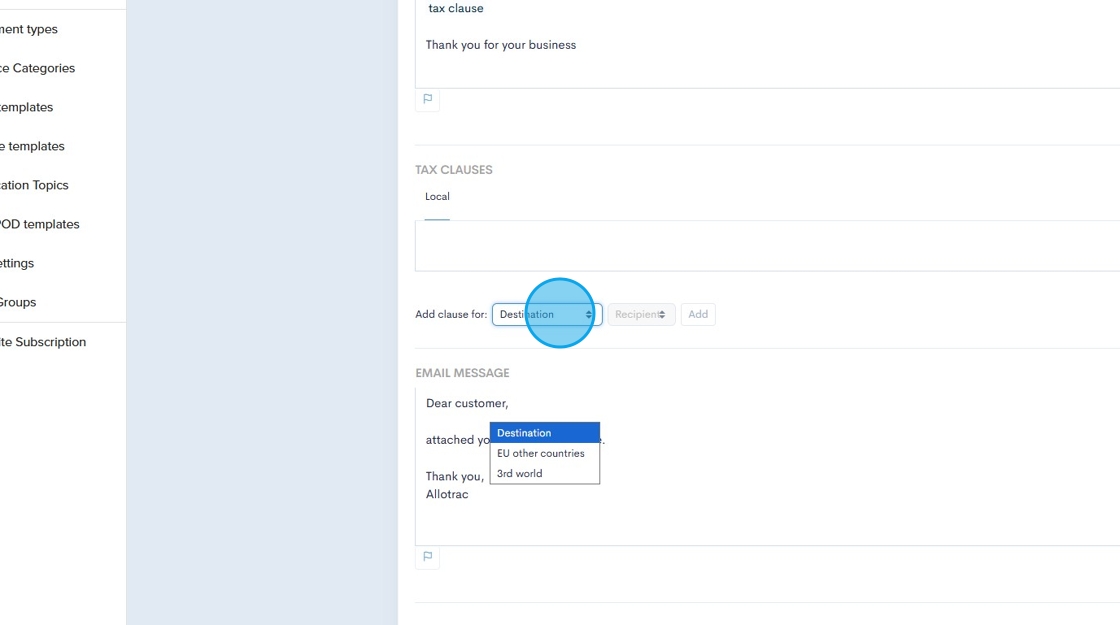The height and width of the screenshot is (625, 1120).
Task: Click the flag icon below the email message
Action: click(427, 556)
